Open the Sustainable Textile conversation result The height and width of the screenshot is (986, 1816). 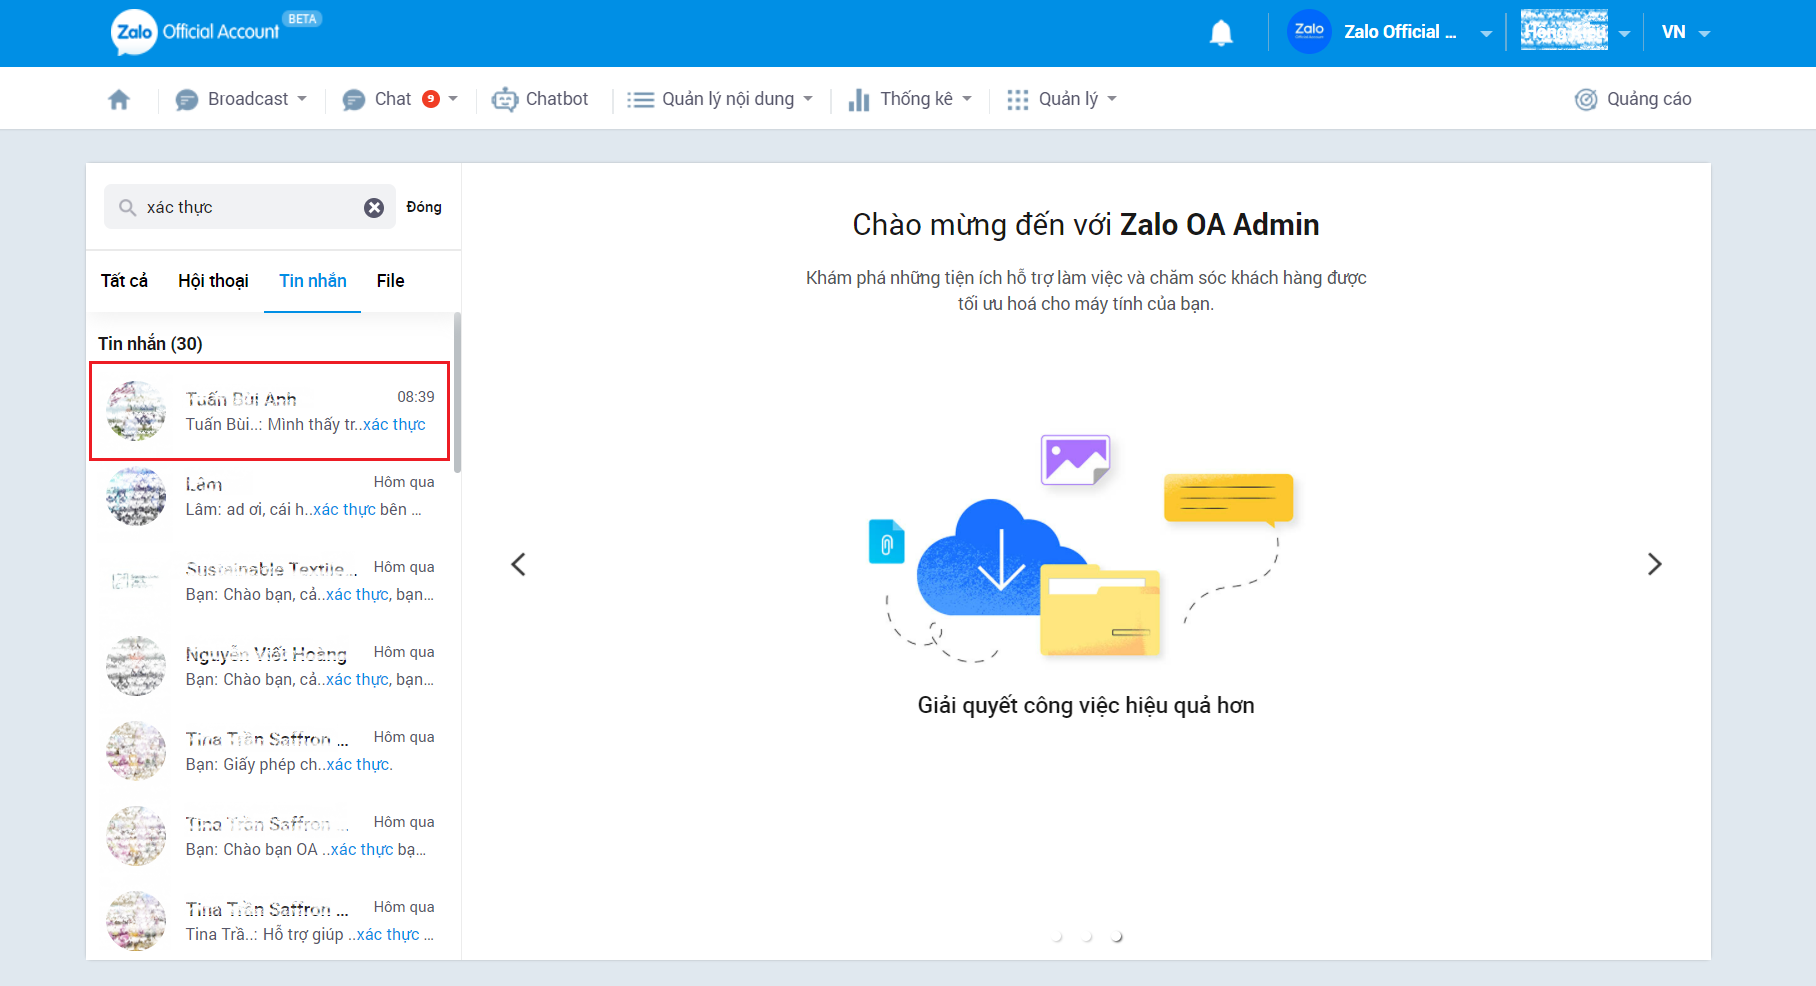(x=270, y=581)
